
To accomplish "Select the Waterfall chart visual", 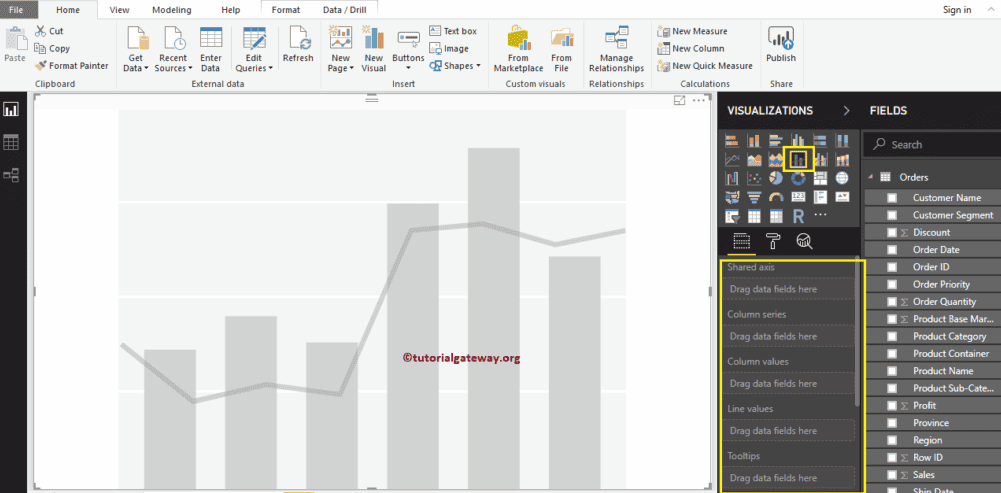I will tap(732, 178).
